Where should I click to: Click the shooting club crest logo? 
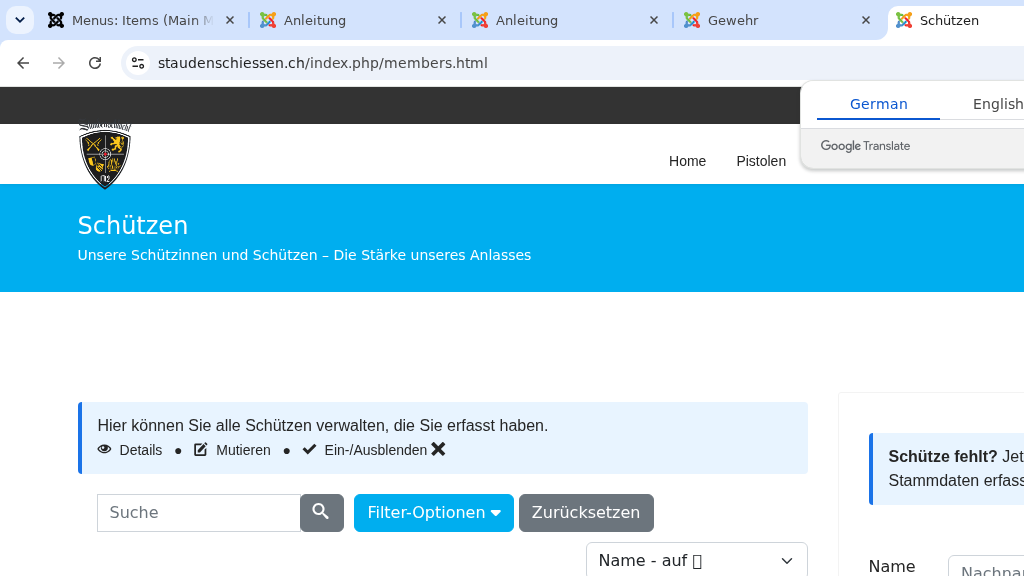[104, 155]
